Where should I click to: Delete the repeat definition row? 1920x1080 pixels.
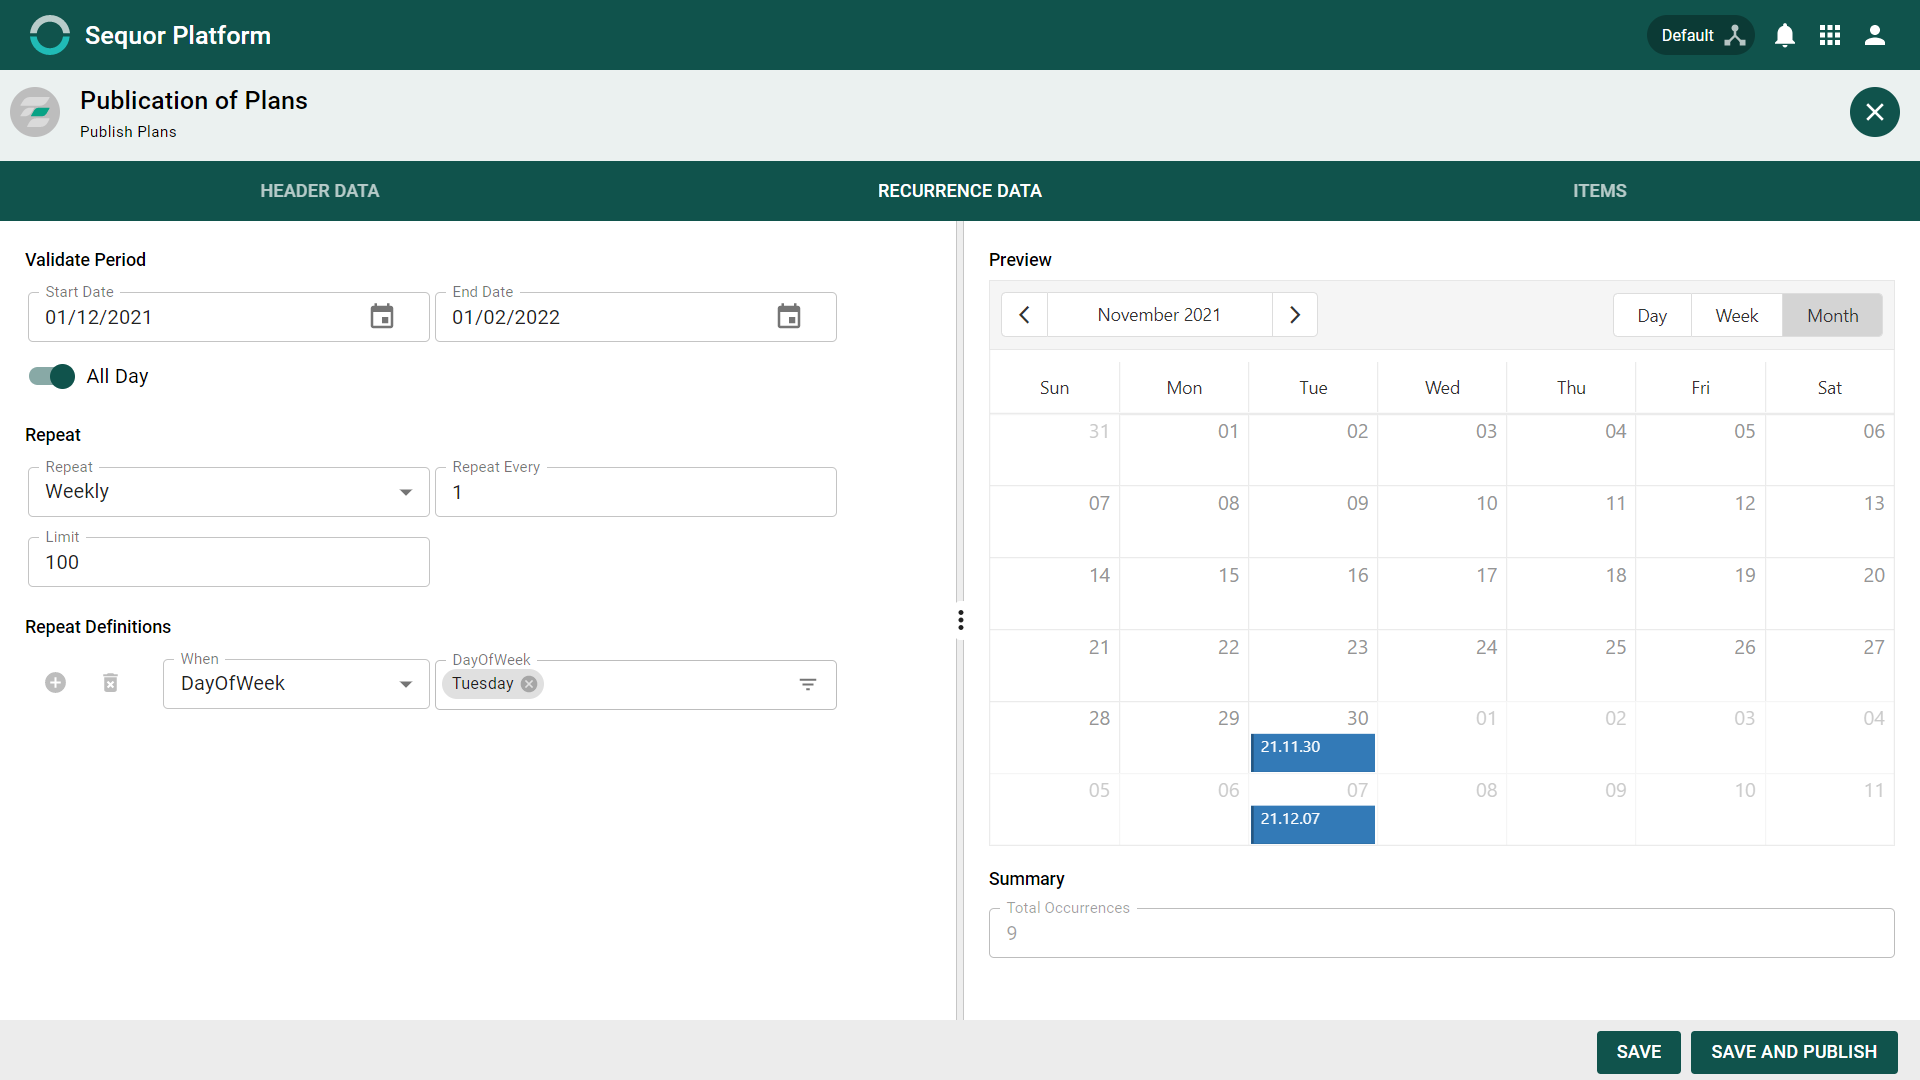pyautogui.click(x=111, y=682)
